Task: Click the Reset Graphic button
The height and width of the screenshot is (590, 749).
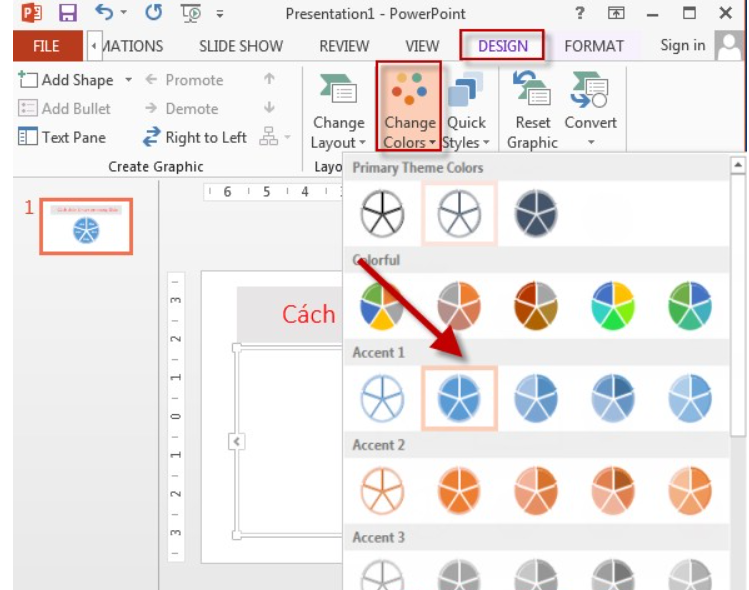Action: tap(532, 110)
